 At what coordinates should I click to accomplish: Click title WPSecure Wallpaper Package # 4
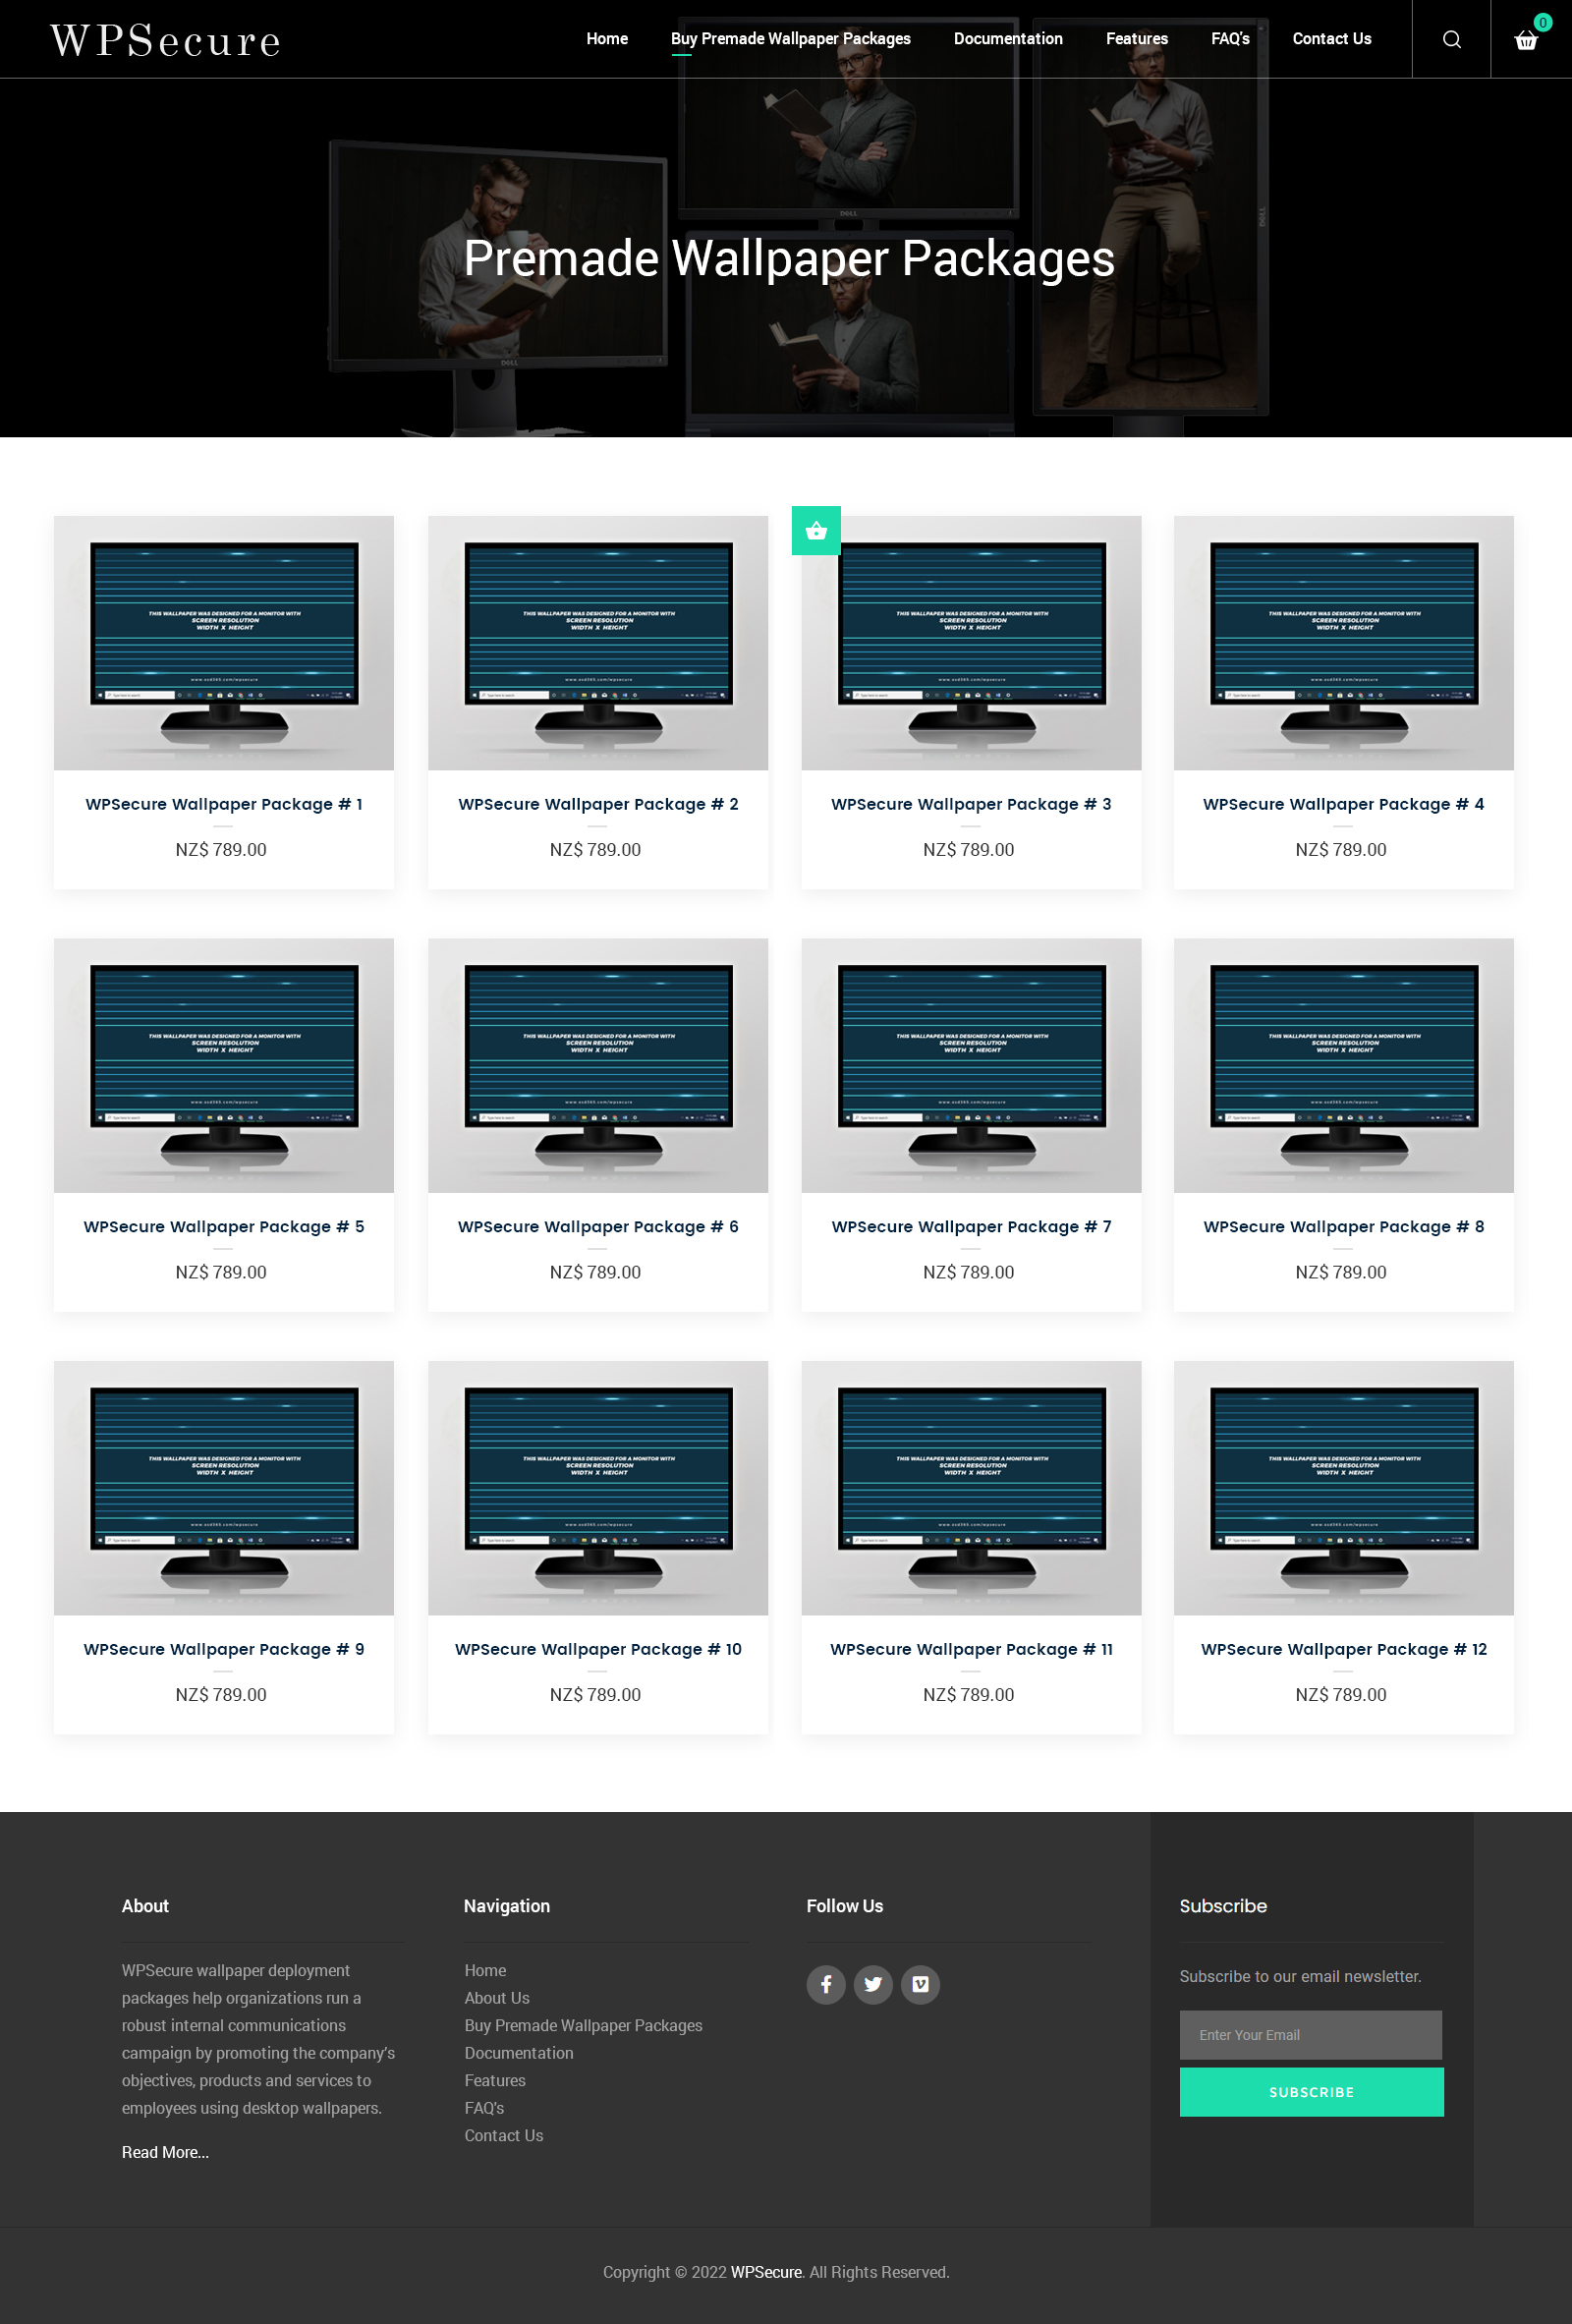point(1344,804)
